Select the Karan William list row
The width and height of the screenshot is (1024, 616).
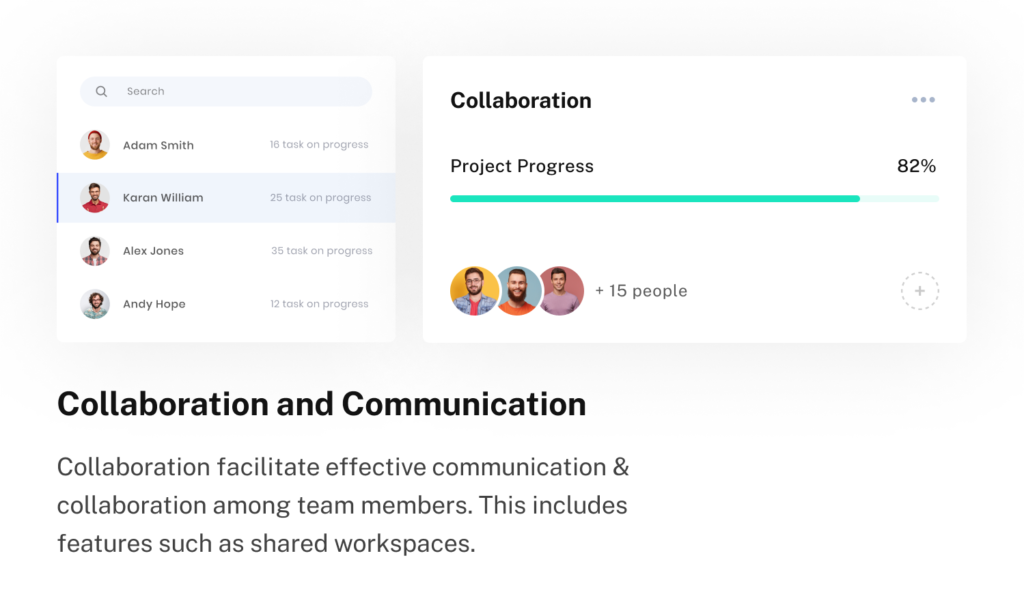[x=226, y=198]
